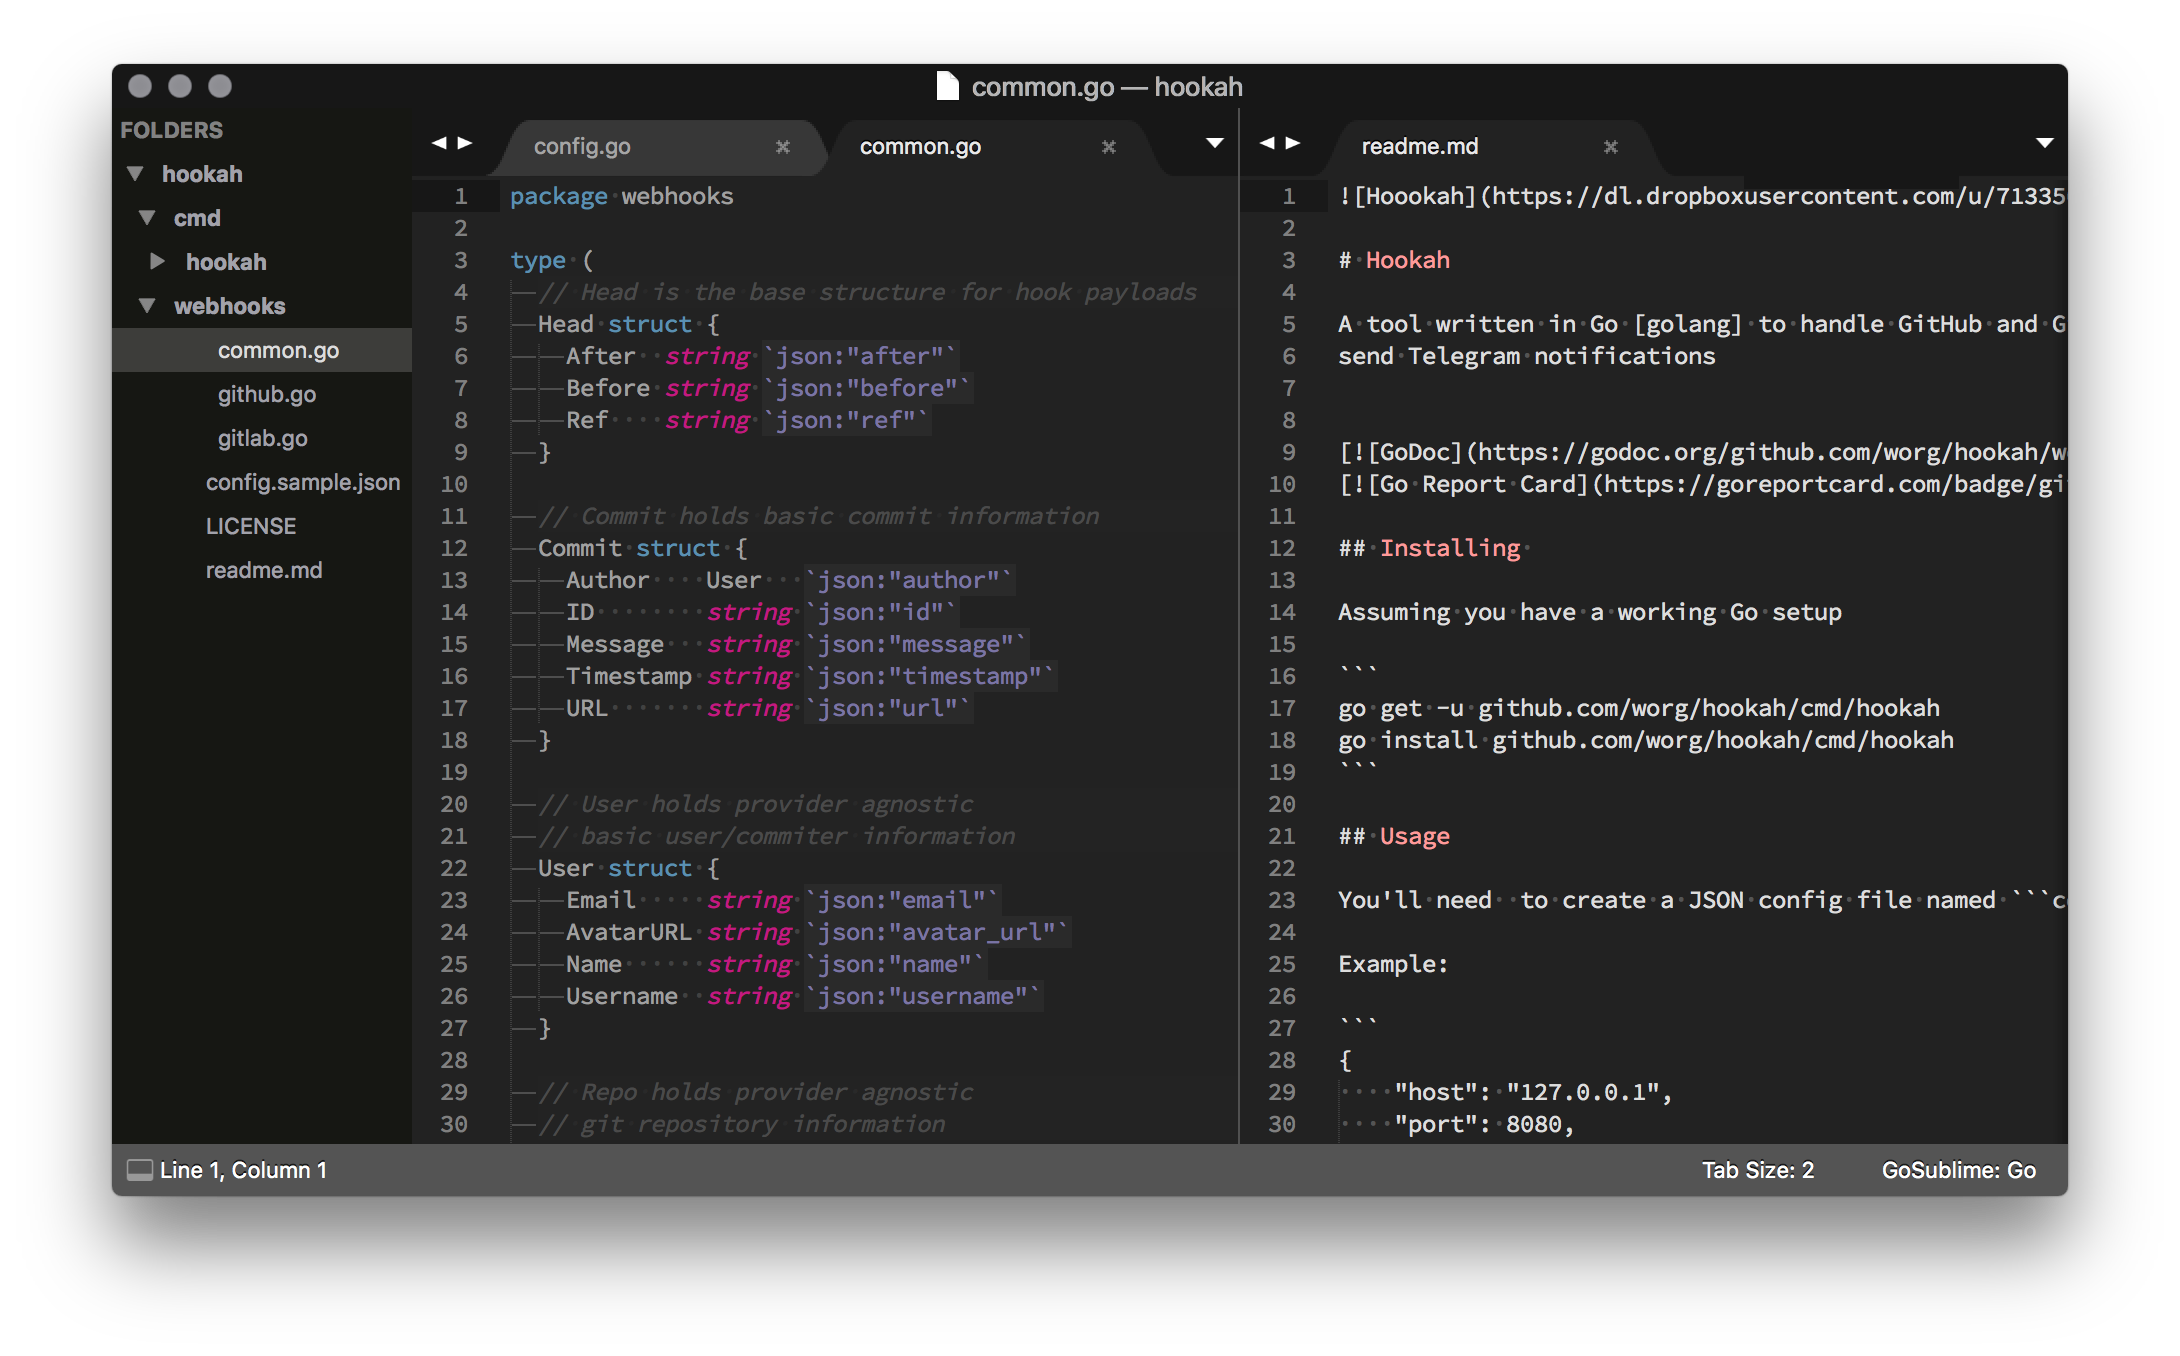Click 'Head struct {' line in common.go
This screenshot has width=2180, height=1356.
(x=628, y=324)
